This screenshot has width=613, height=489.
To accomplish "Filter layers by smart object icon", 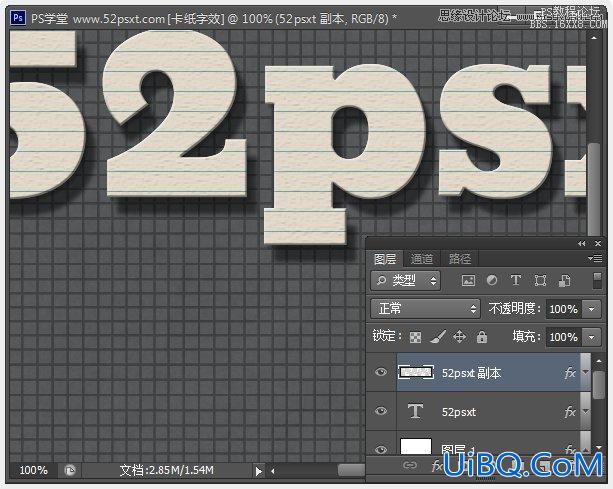I will [x=564, y=280].
